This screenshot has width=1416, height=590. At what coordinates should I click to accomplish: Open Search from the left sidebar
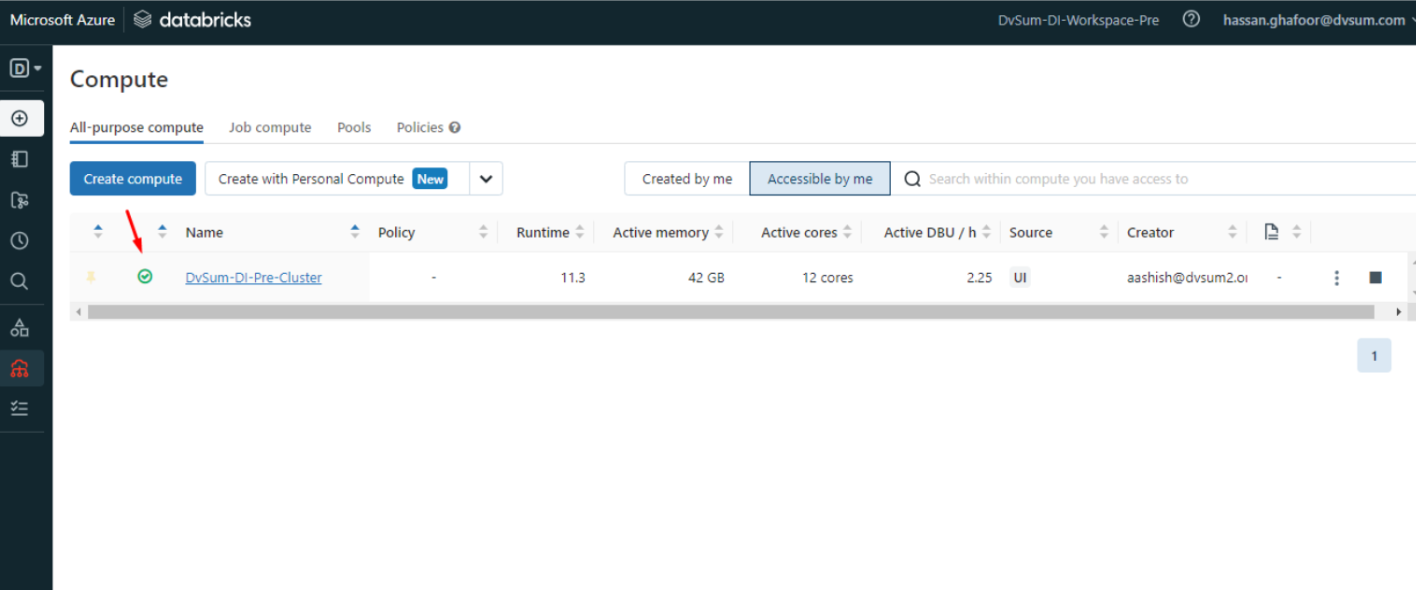(22, 280)
